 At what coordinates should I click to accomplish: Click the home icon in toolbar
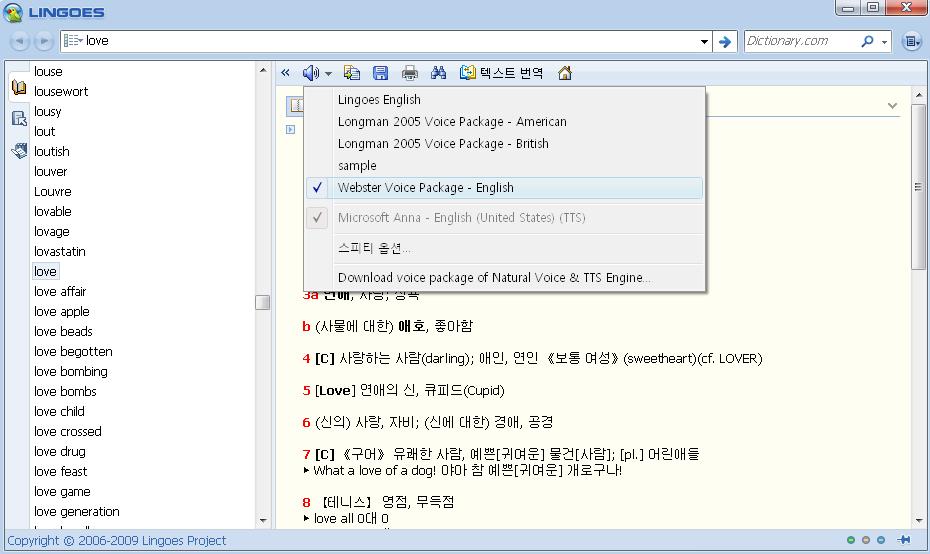point(565,73)
